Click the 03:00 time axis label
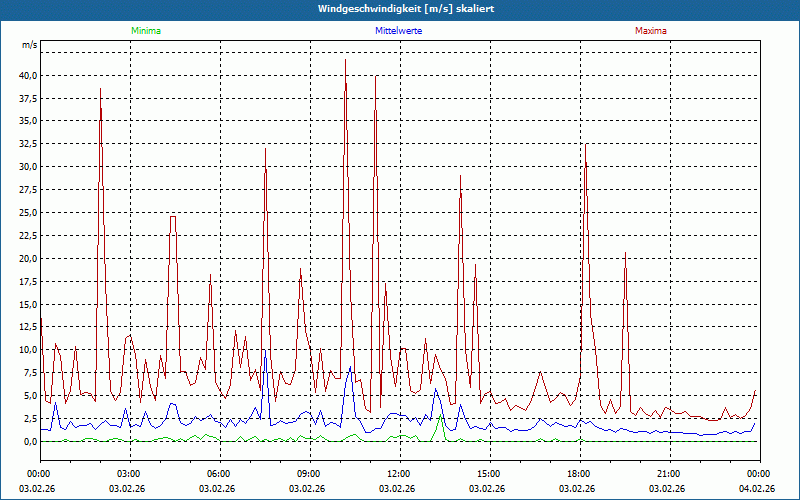The image size is (800, 500). [129, 474]
